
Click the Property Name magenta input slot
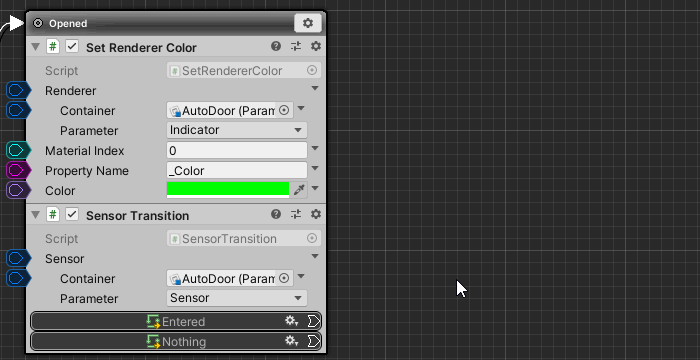(x=18, y=170)
